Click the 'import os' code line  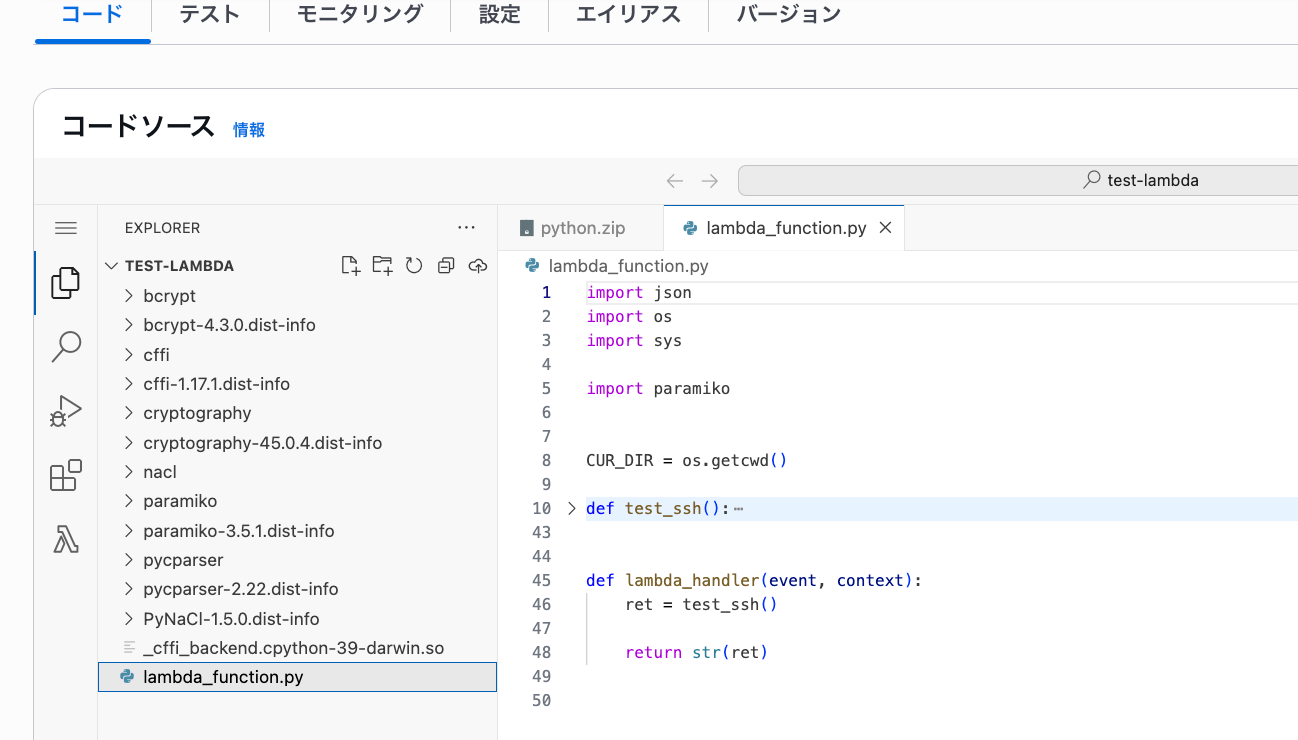[629, 316]
